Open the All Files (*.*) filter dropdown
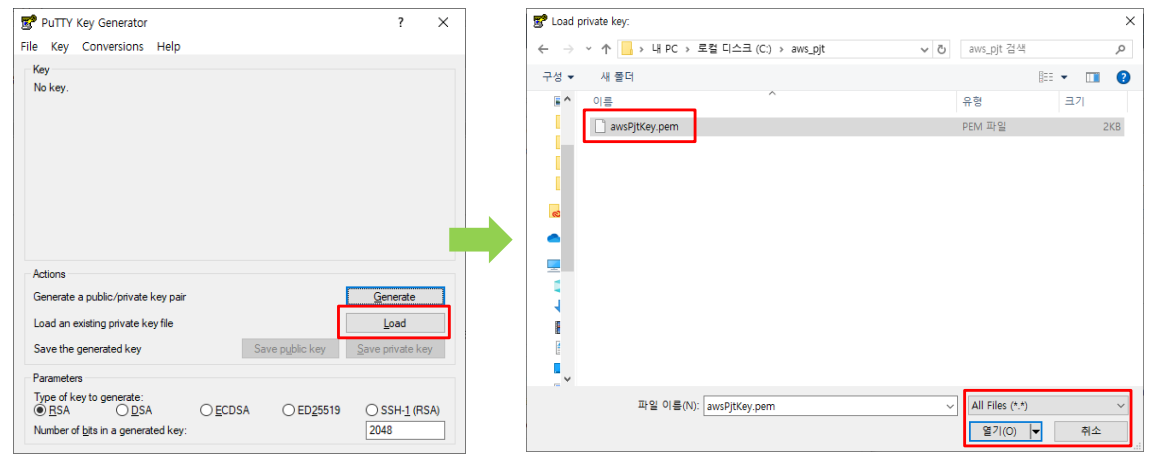This screenshot has height=468, width=1157. (x=1048, y=405)
